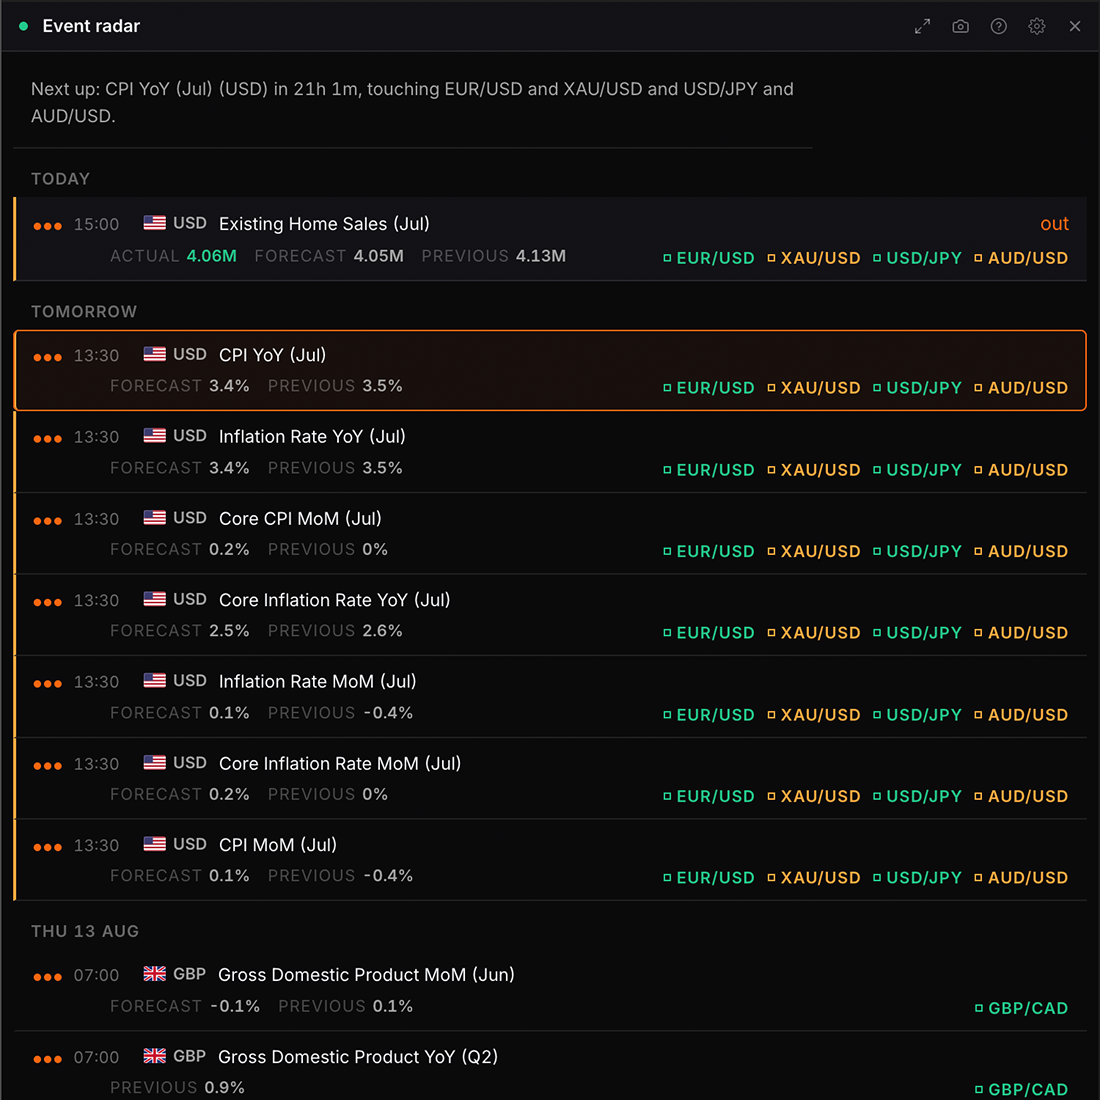Close the Event radar panel
The height and width of the screenshot is (1100, 1100).
[x=1074, y=27]
